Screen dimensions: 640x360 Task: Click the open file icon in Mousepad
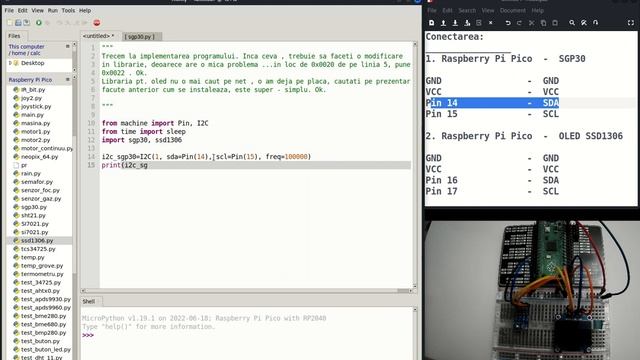click(x=443, y=23)
